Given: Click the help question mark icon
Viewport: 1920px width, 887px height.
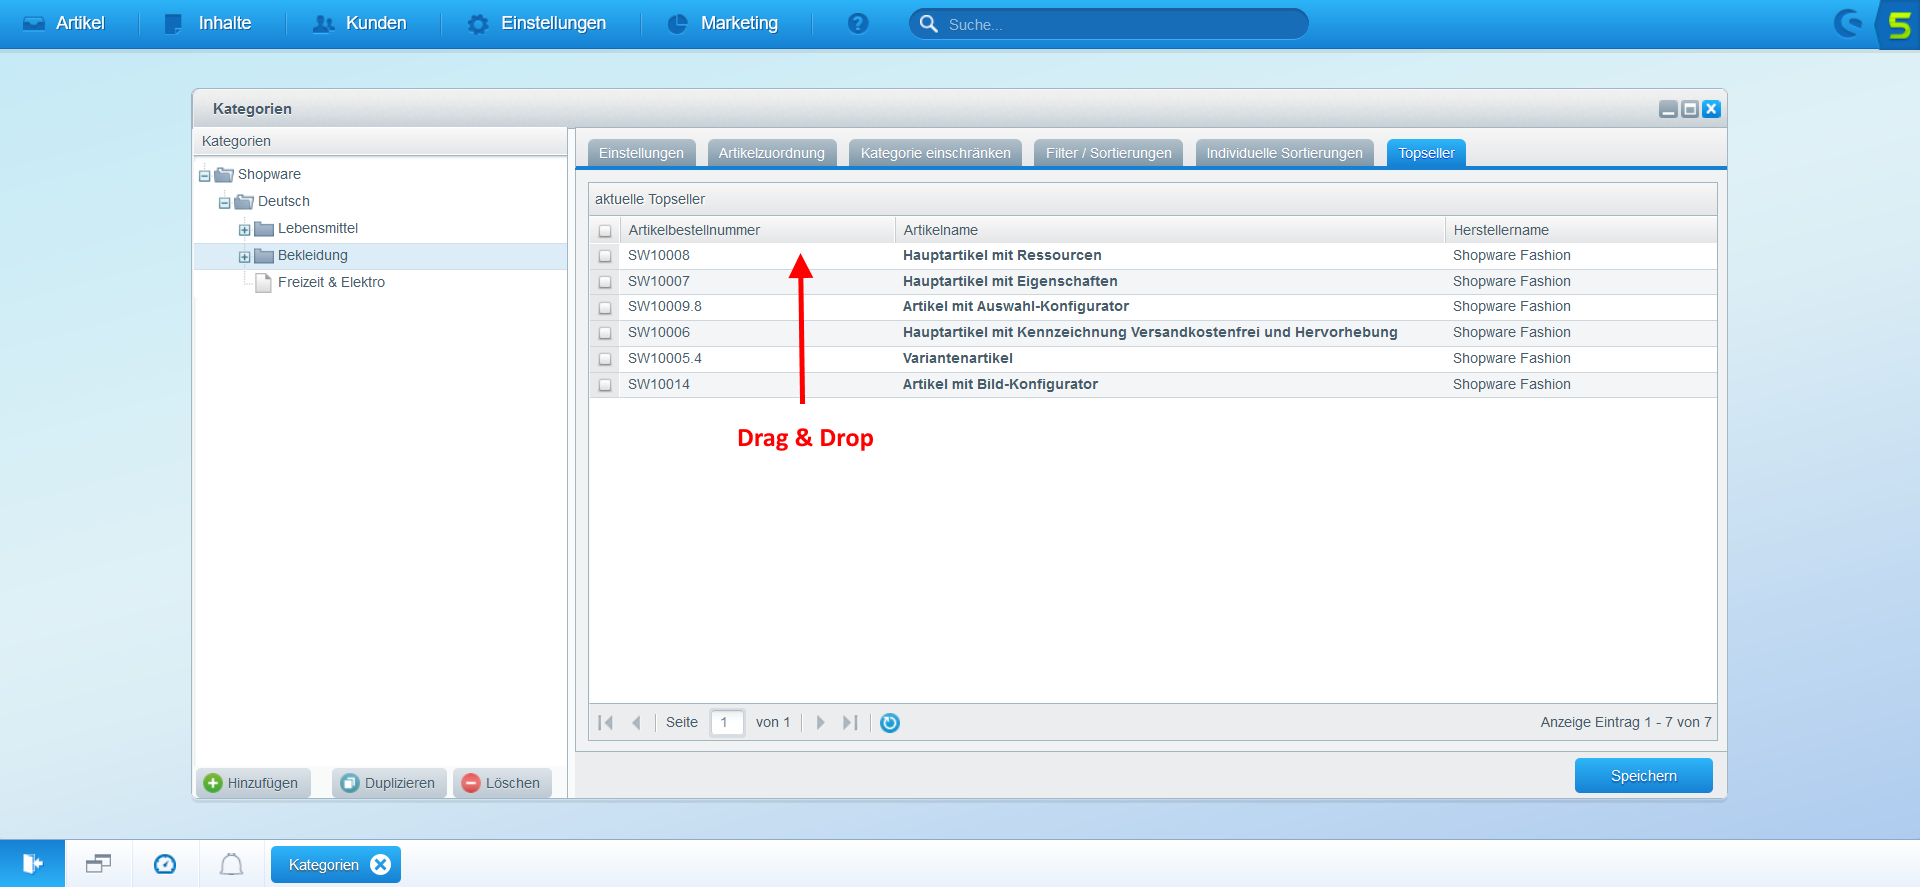Looking at the screenshot, I should click(x=857, y=23).
